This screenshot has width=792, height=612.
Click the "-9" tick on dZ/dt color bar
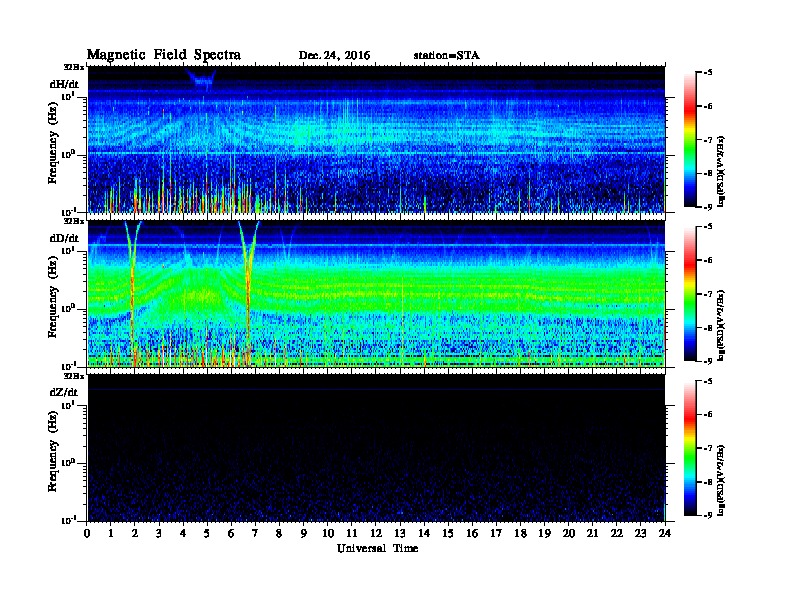707,515
